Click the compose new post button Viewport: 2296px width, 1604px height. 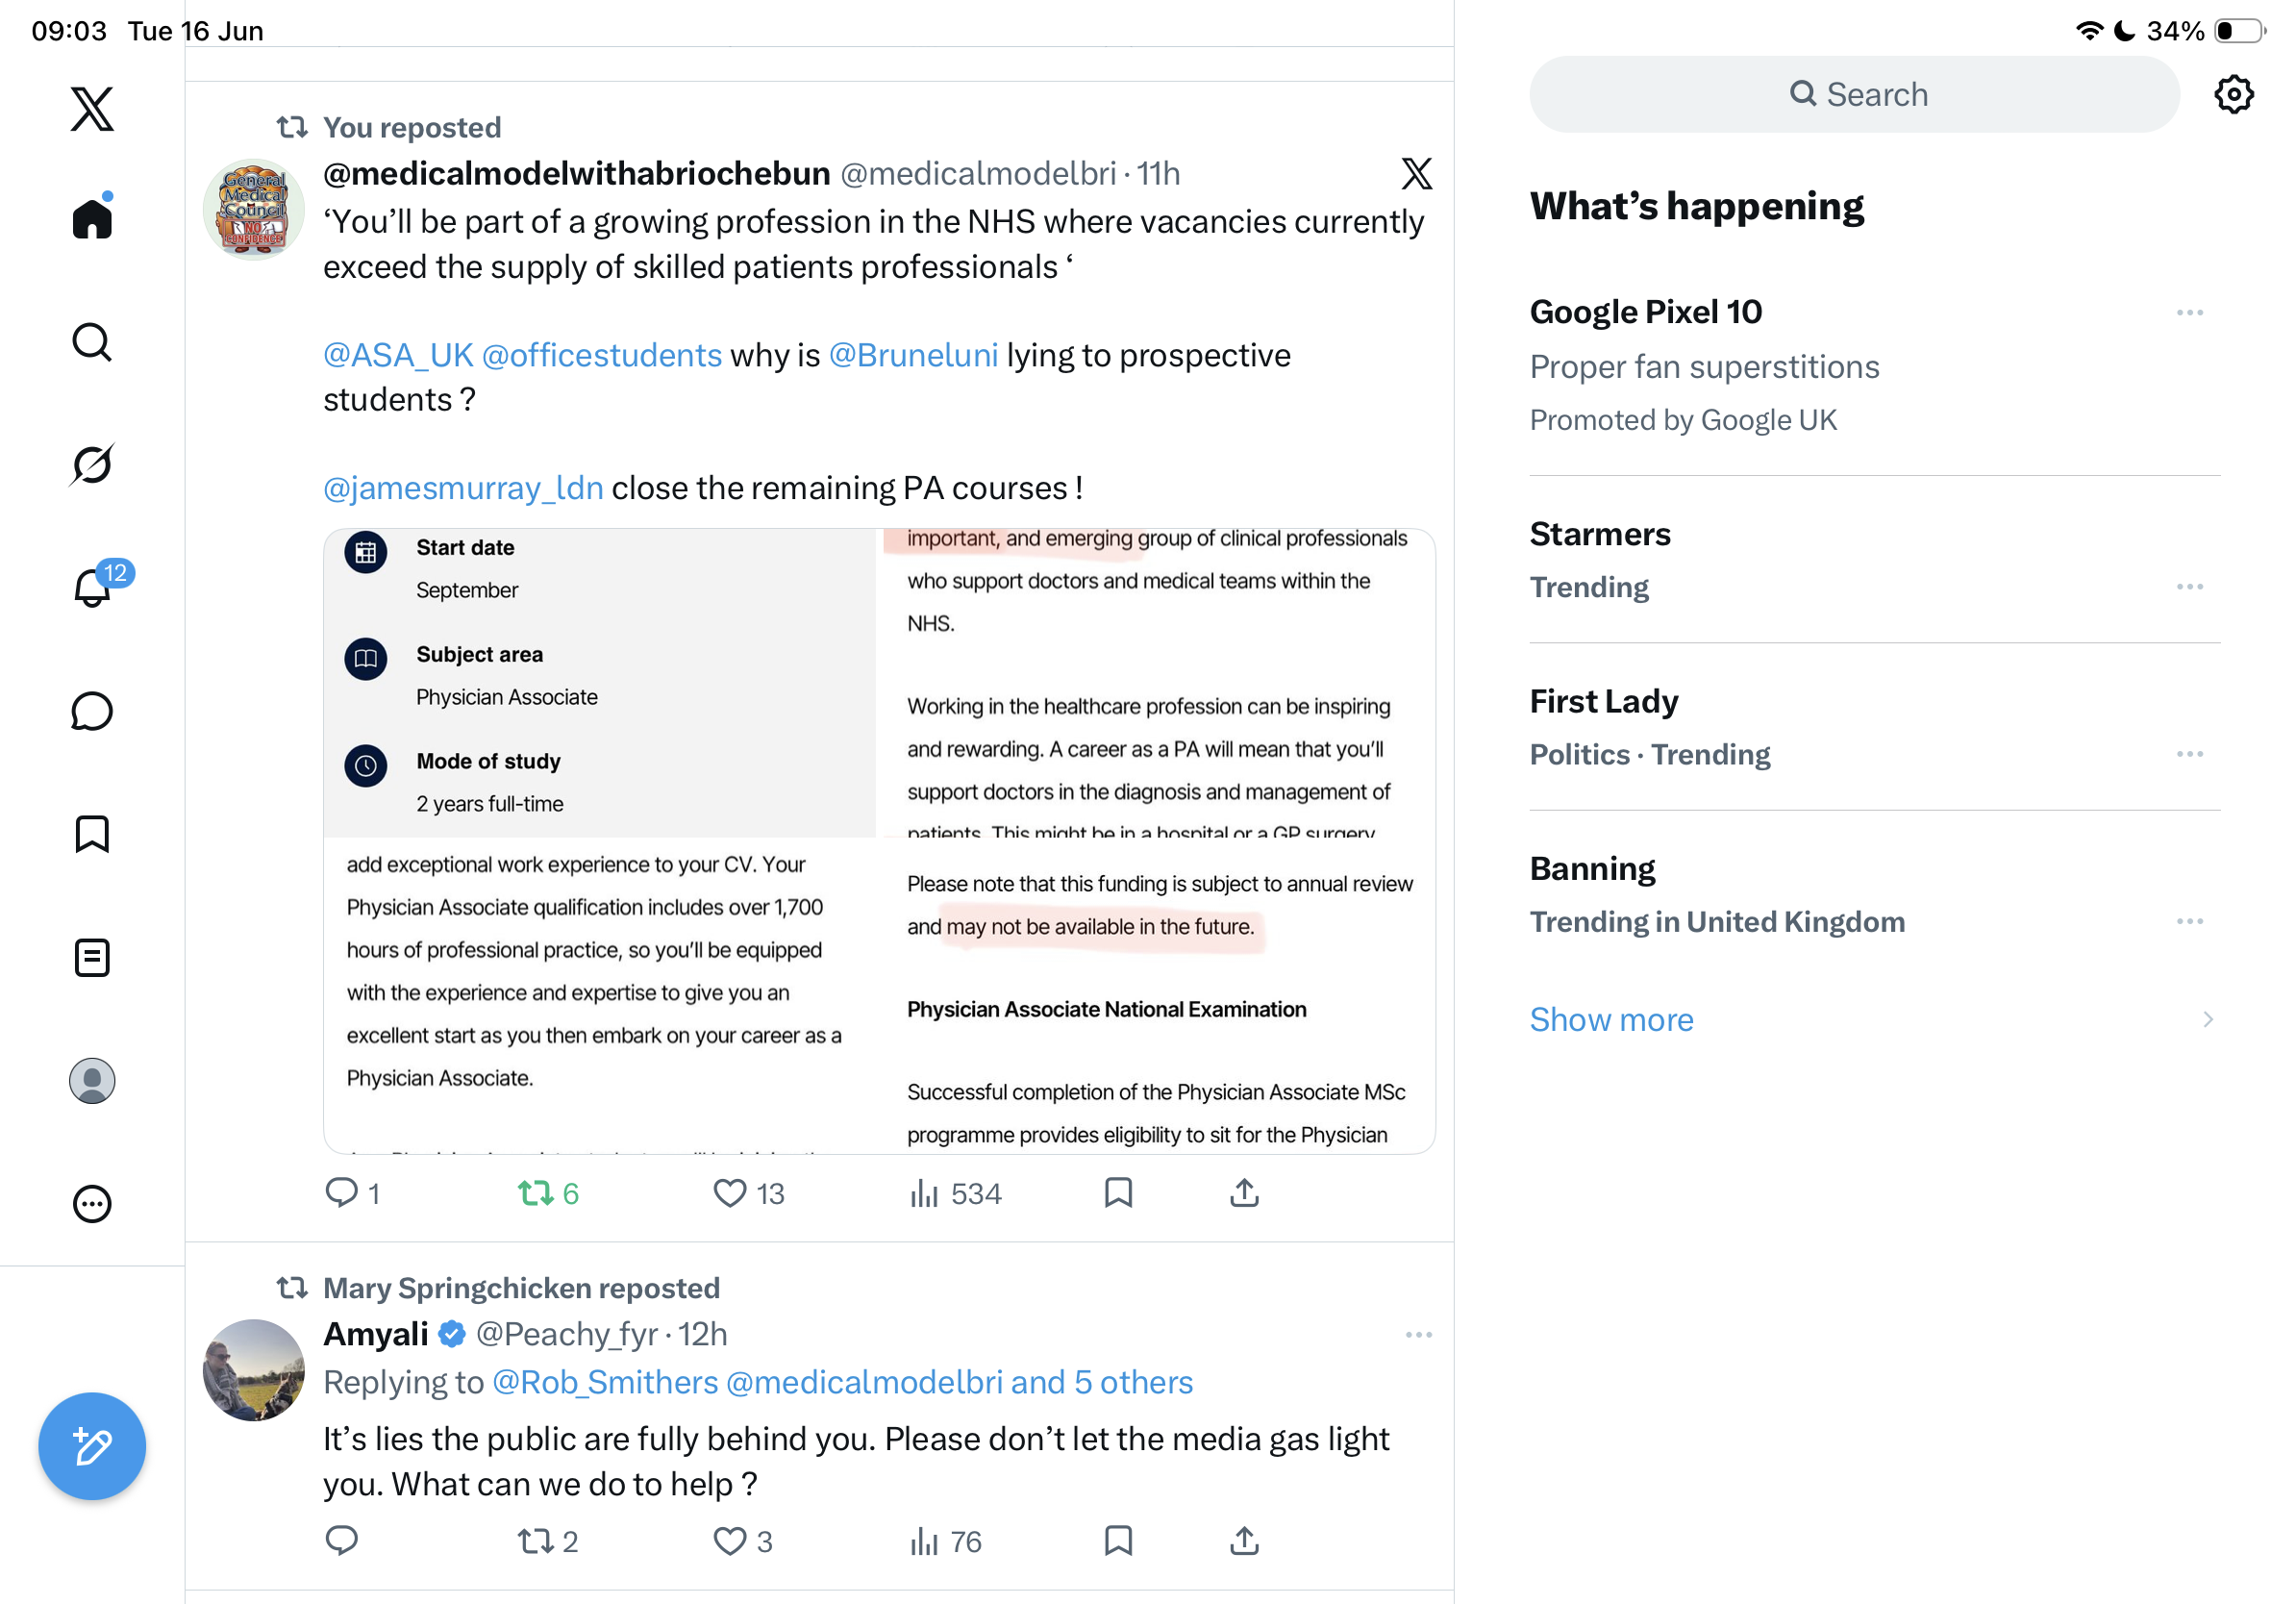pos(92,1446)
